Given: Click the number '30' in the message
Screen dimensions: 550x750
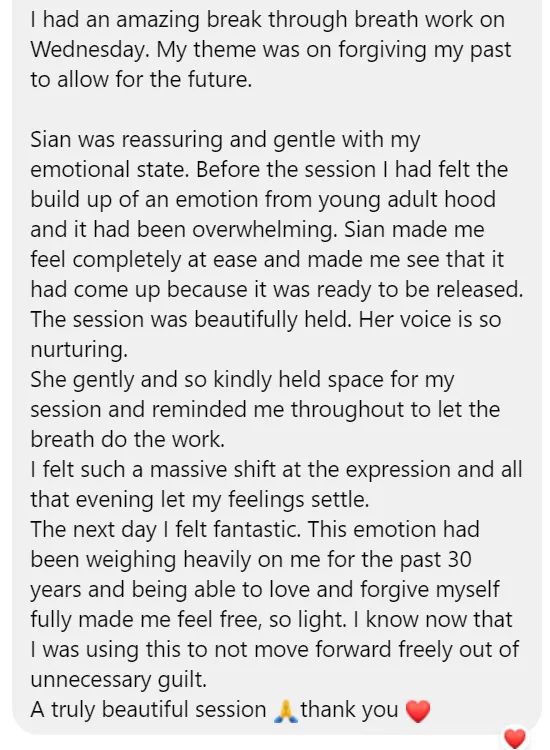Looking at the screenshot, I should click(460, 560).
